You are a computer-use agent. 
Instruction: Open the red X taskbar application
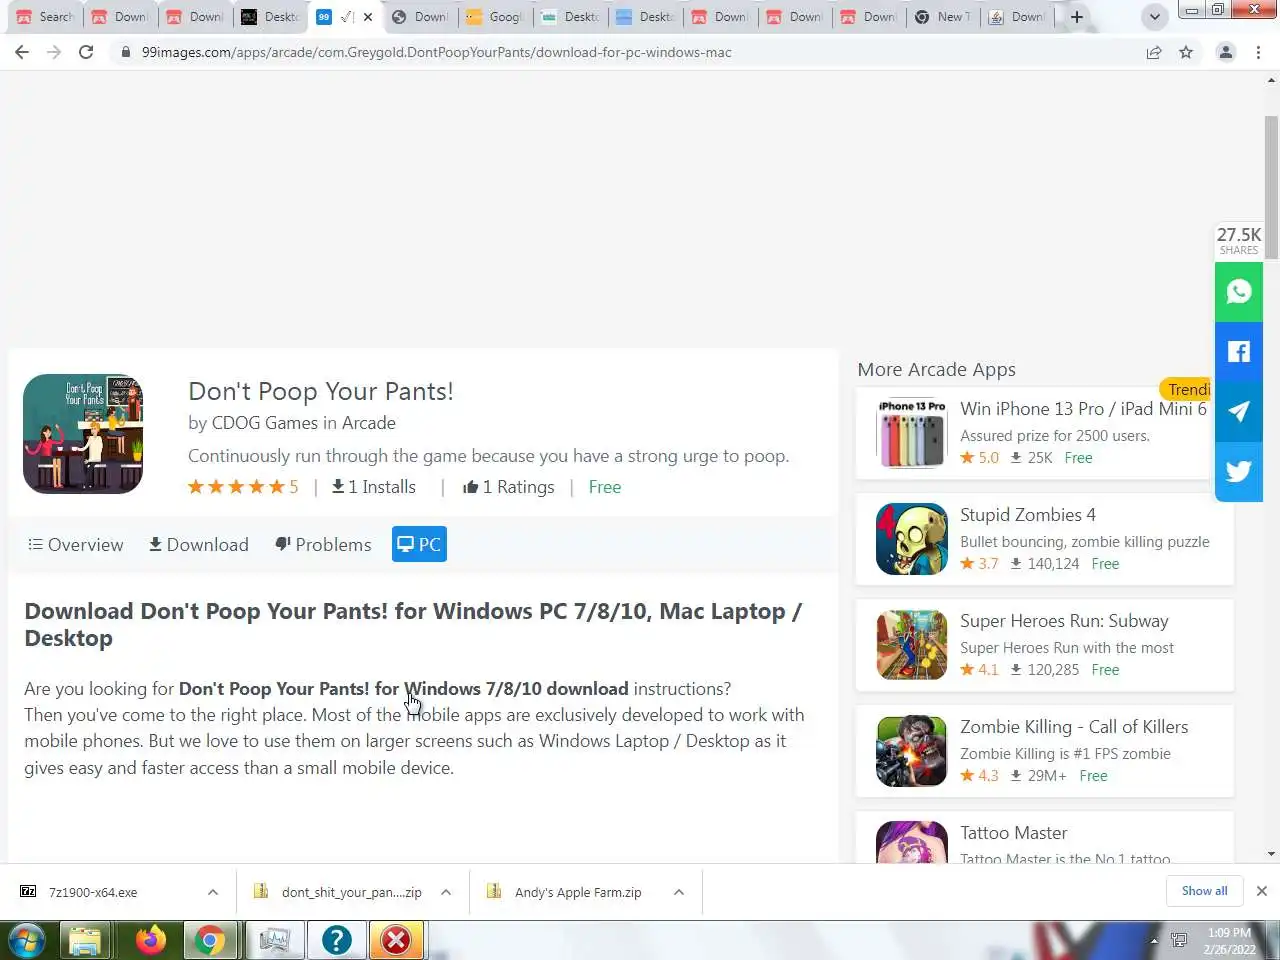tap(396, 940)
